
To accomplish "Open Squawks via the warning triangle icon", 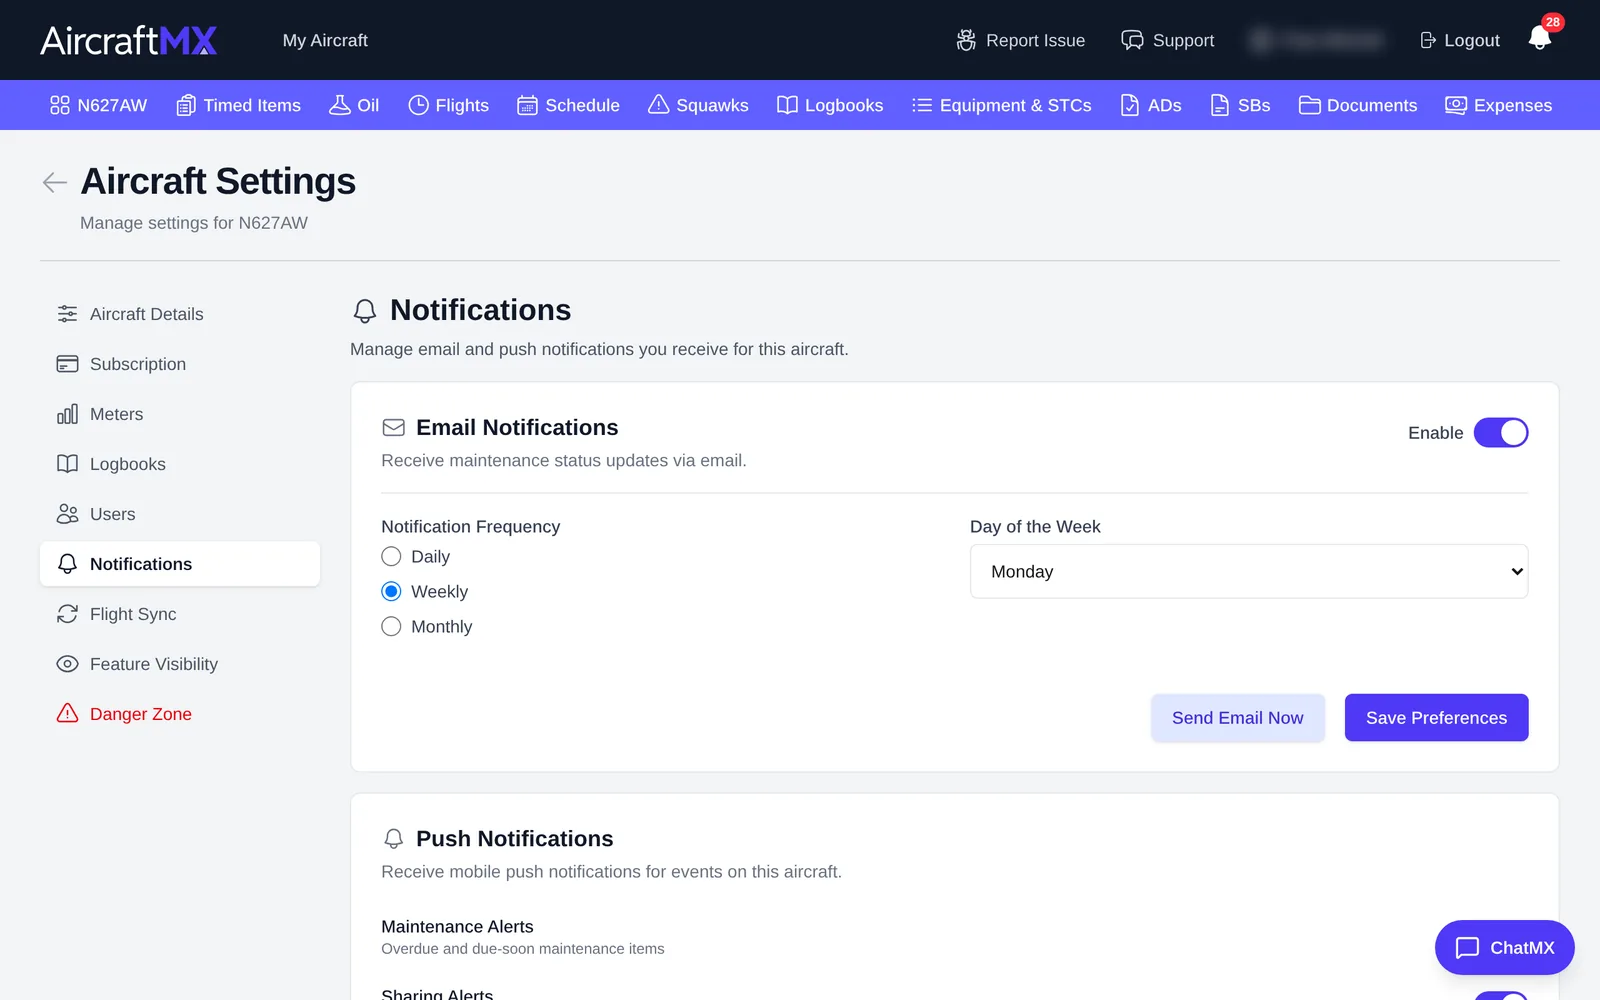I will coord(658,105).
